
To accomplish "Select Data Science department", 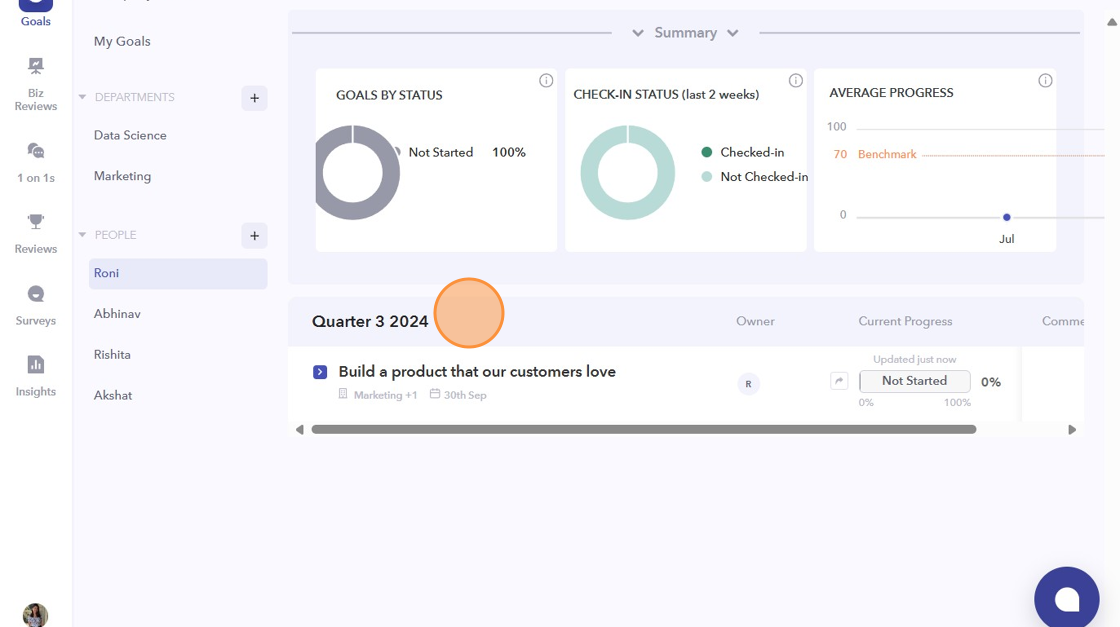I will (130, 135).
